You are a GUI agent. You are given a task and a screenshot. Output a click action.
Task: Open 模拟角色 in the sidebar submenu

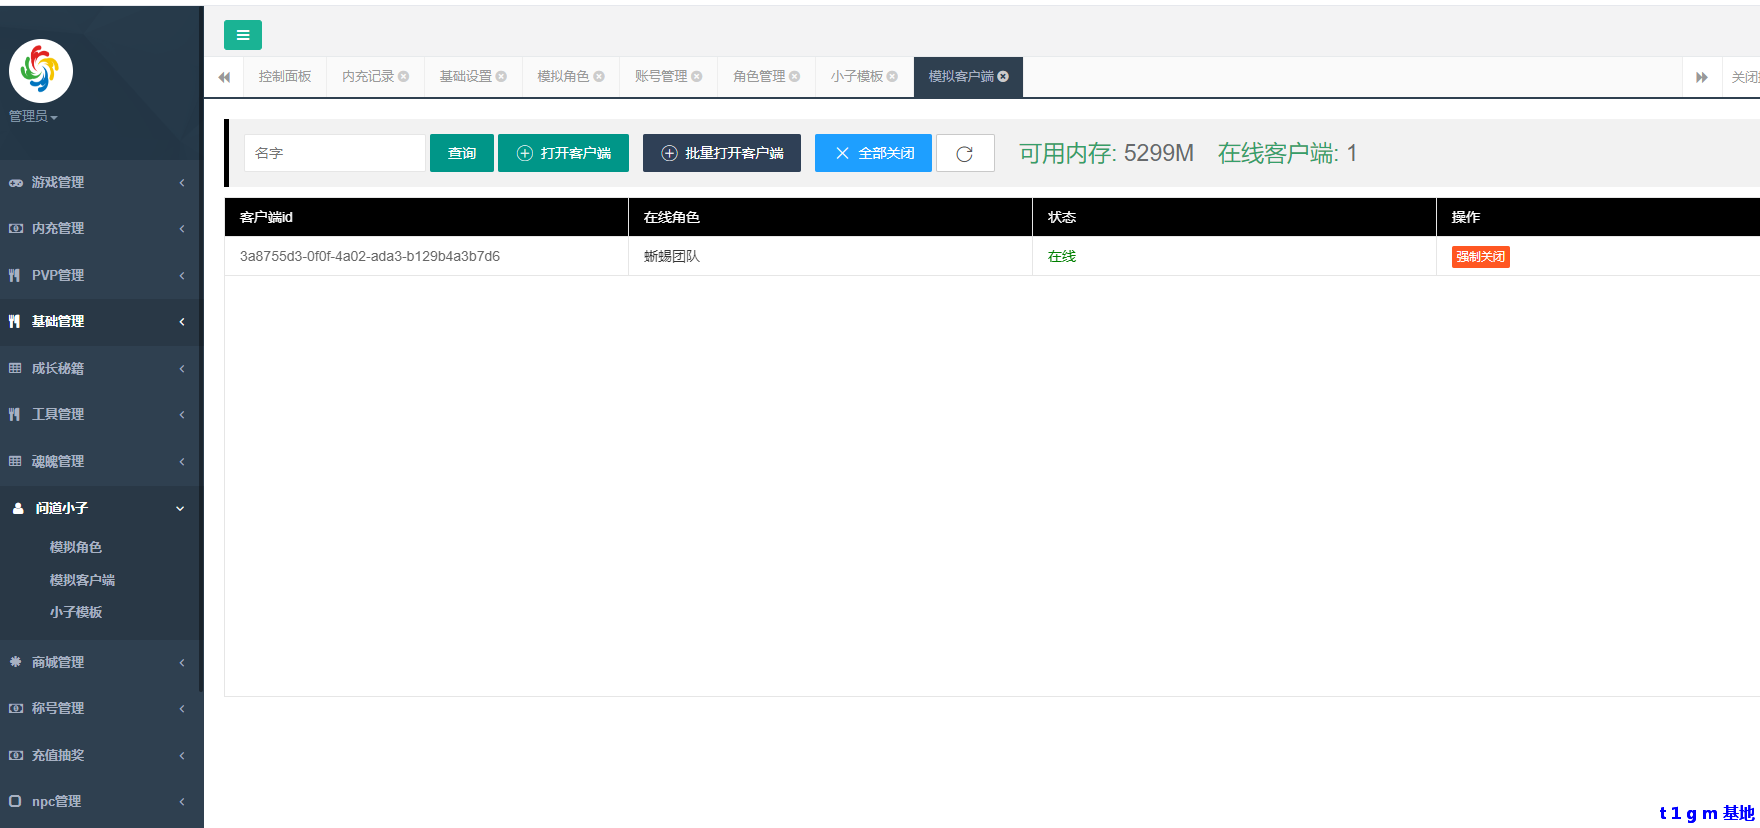click(x=76, y=547)
